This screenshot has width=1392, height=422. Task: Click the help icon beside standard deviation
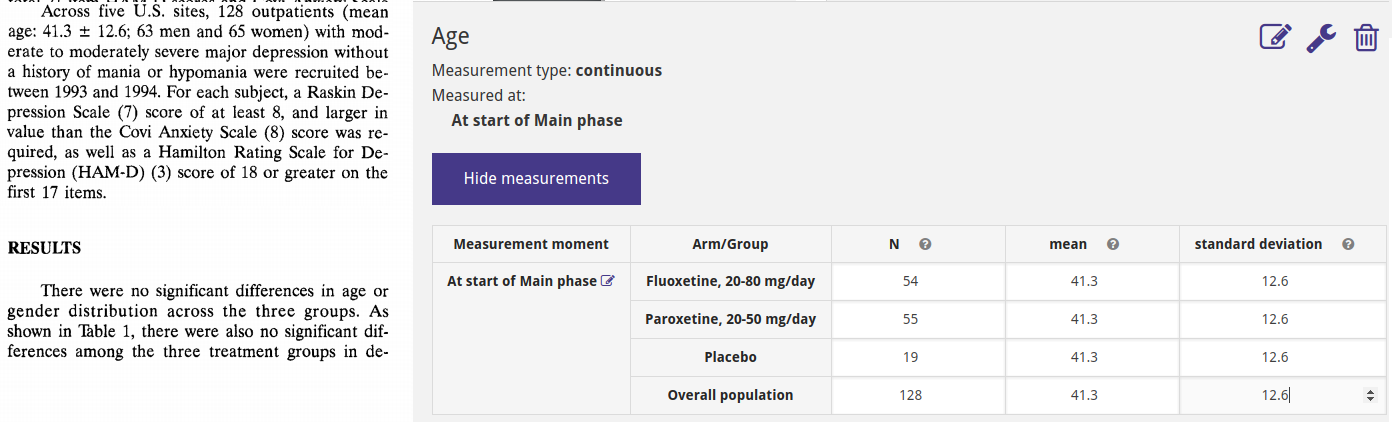pos(1348,244)
